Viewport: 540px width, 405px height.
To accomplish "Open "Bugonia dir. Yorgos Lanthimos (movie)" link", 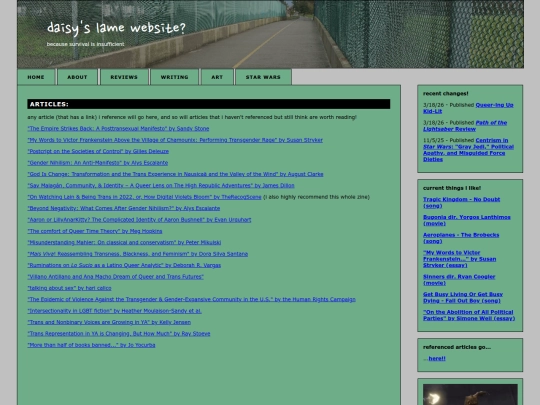I will 467,220.
